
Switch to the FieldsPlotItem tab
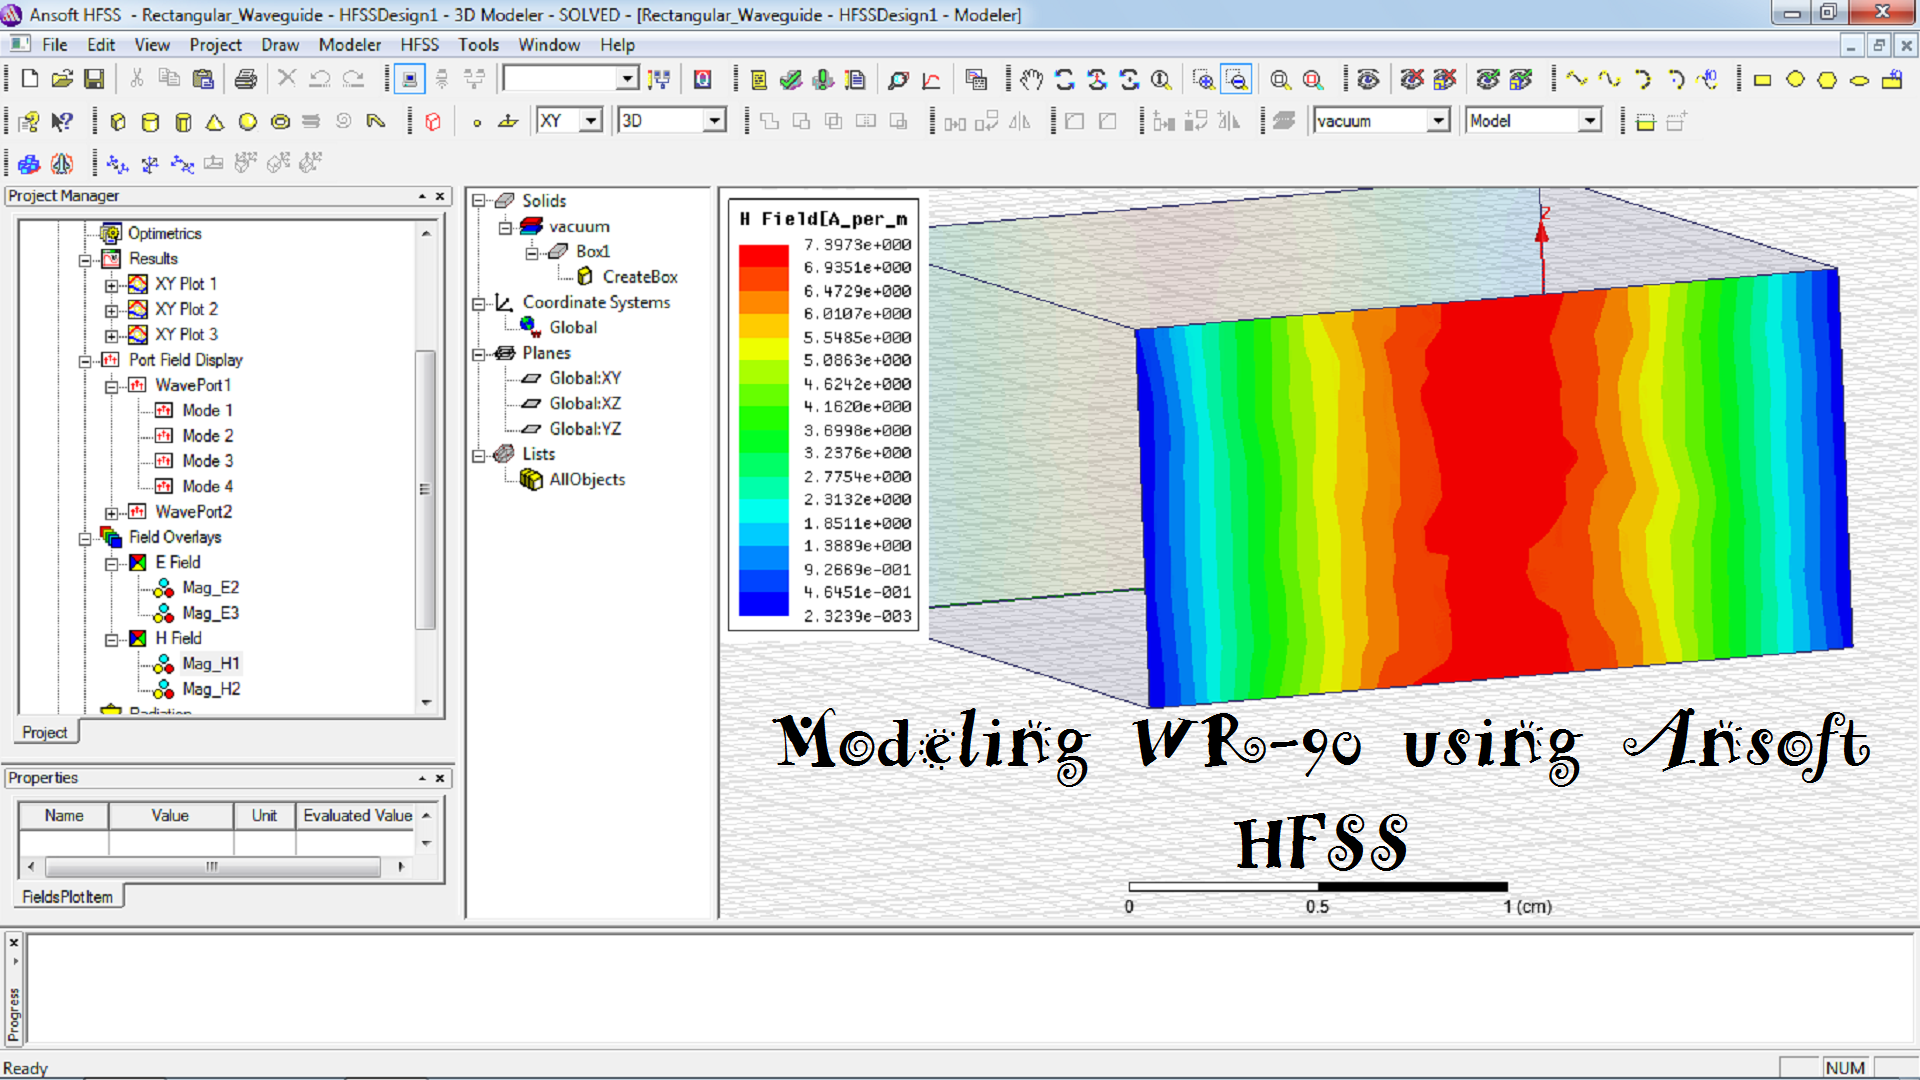(x=66, y=897)
